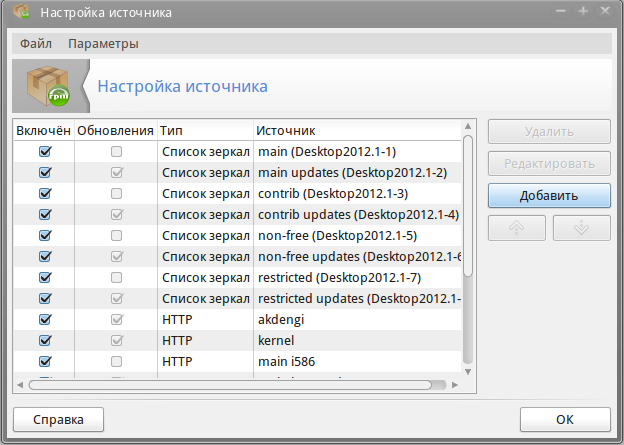624x445 pixels.
Task: Click the Редактировать button
Action: [549, 164]
